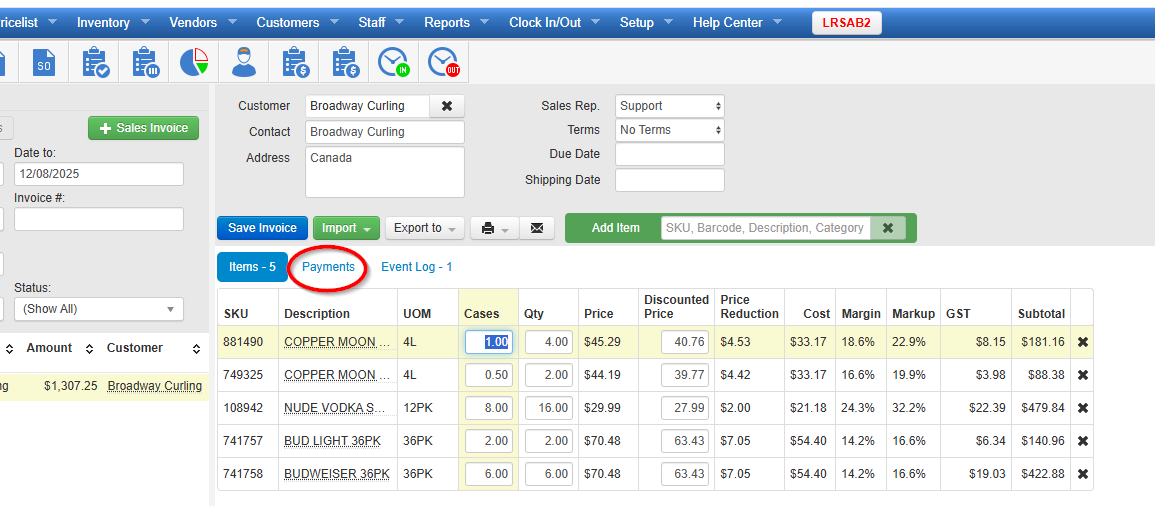Clear the Customer field with its X button

pos(446,106)
